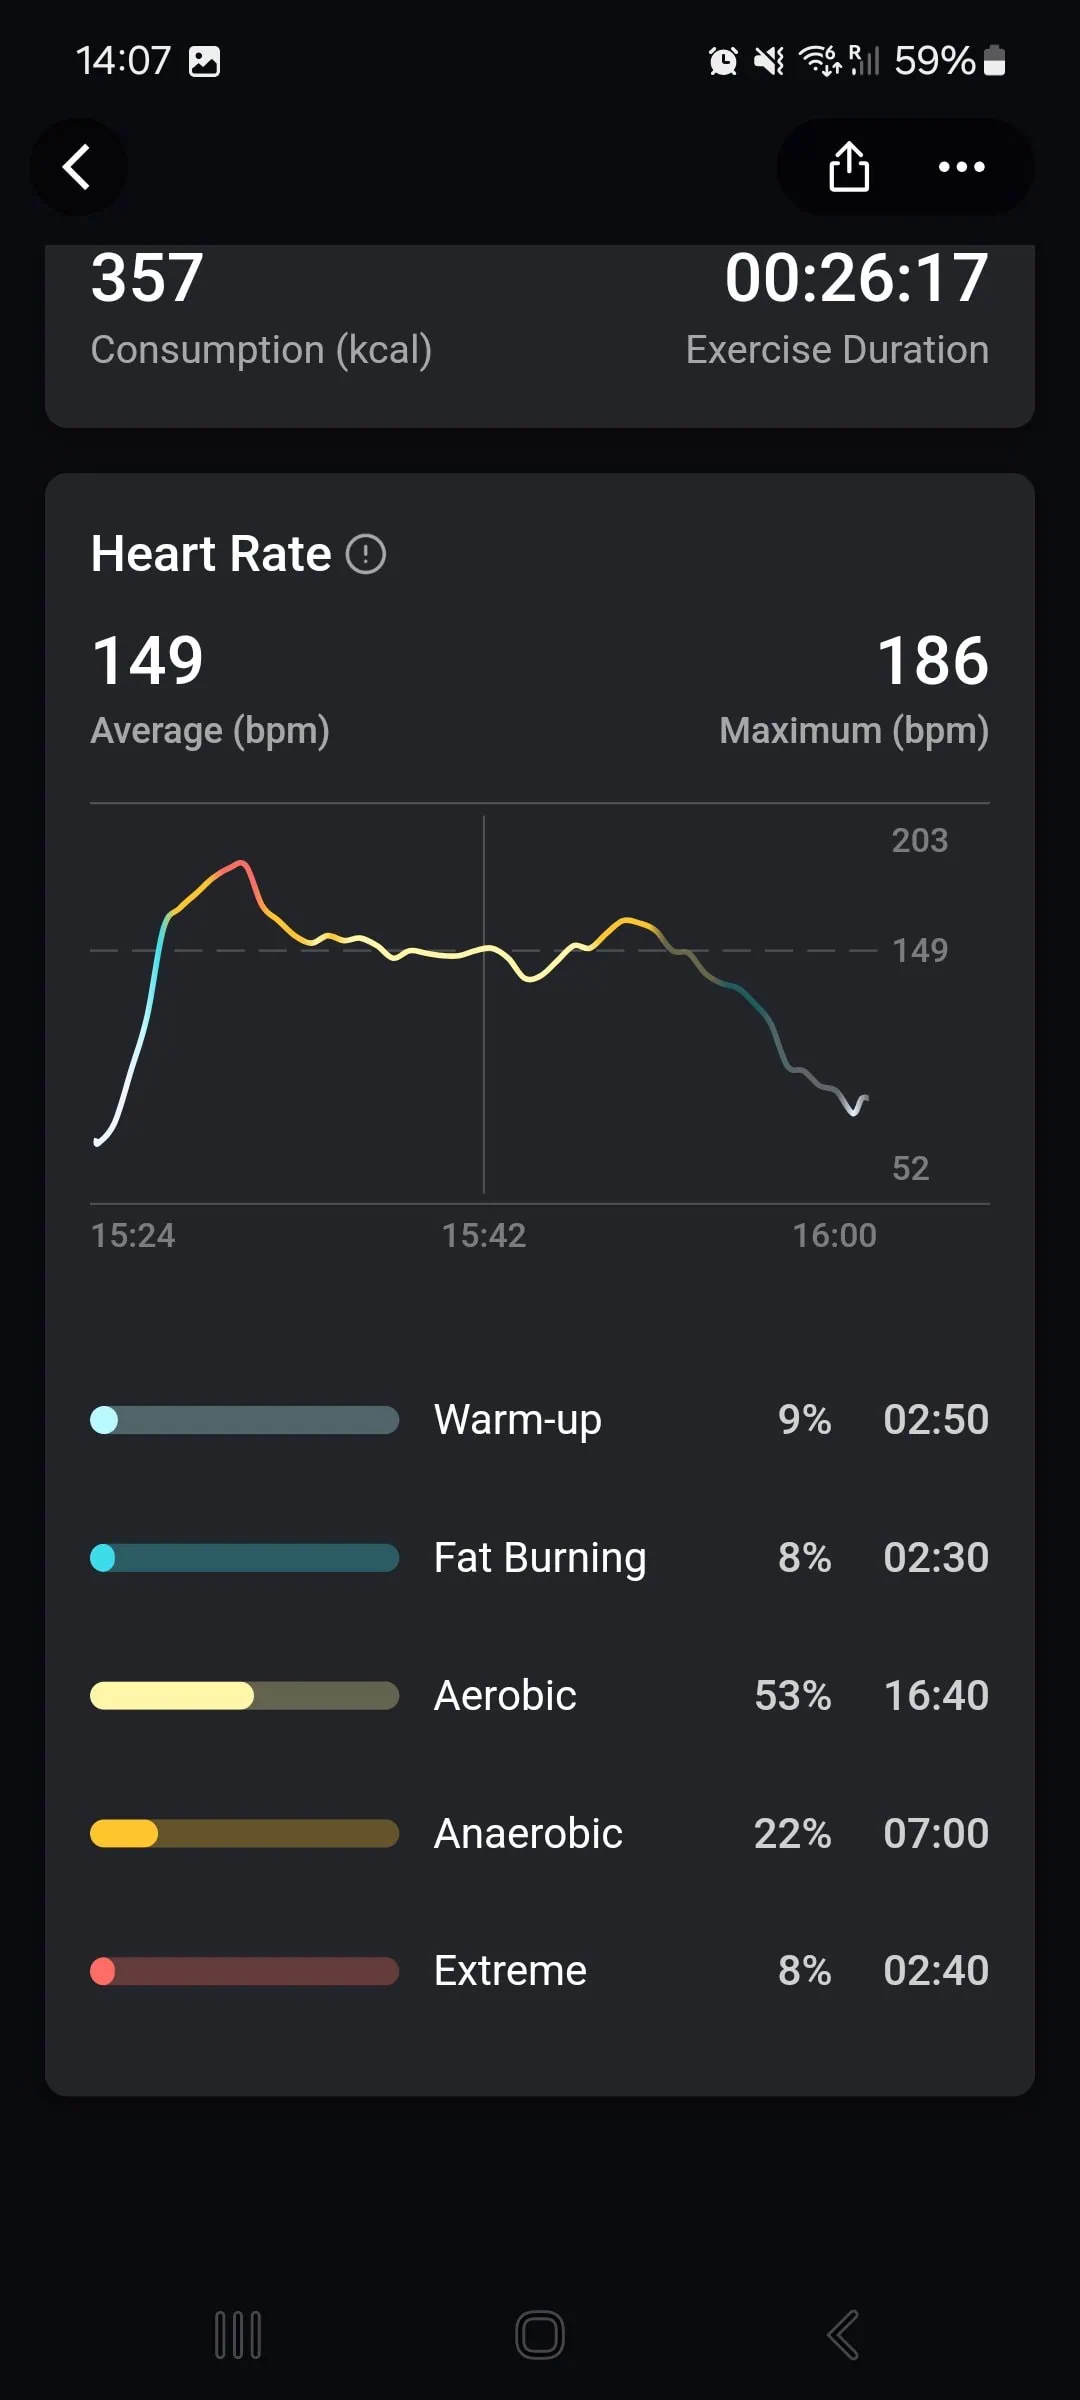Tap the 357 kcal consumption value

click(147, 278)
